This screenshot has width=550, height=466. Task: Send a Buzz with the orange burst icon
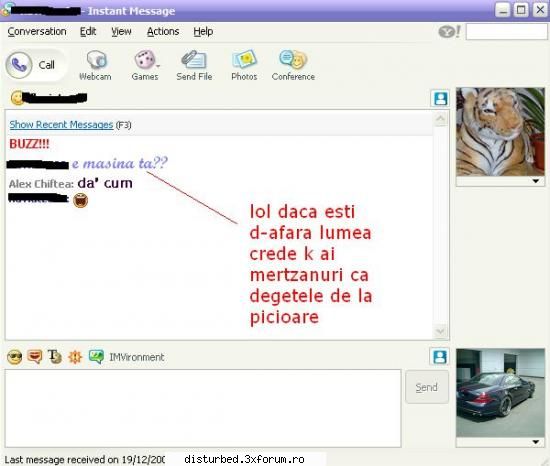75,357
